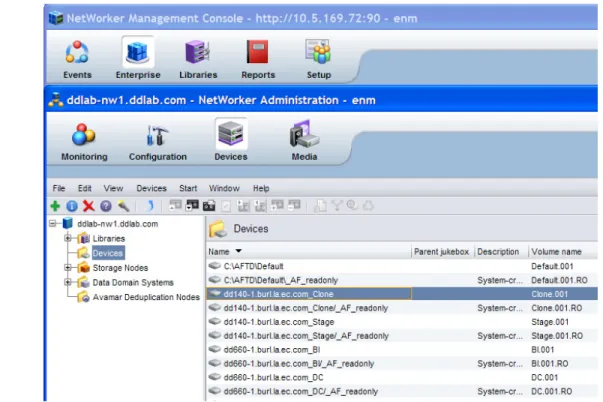This screenshot has height=402, width=603.
Task: Select Storage Nodes in the tree
Action: (x=120, y=268)
